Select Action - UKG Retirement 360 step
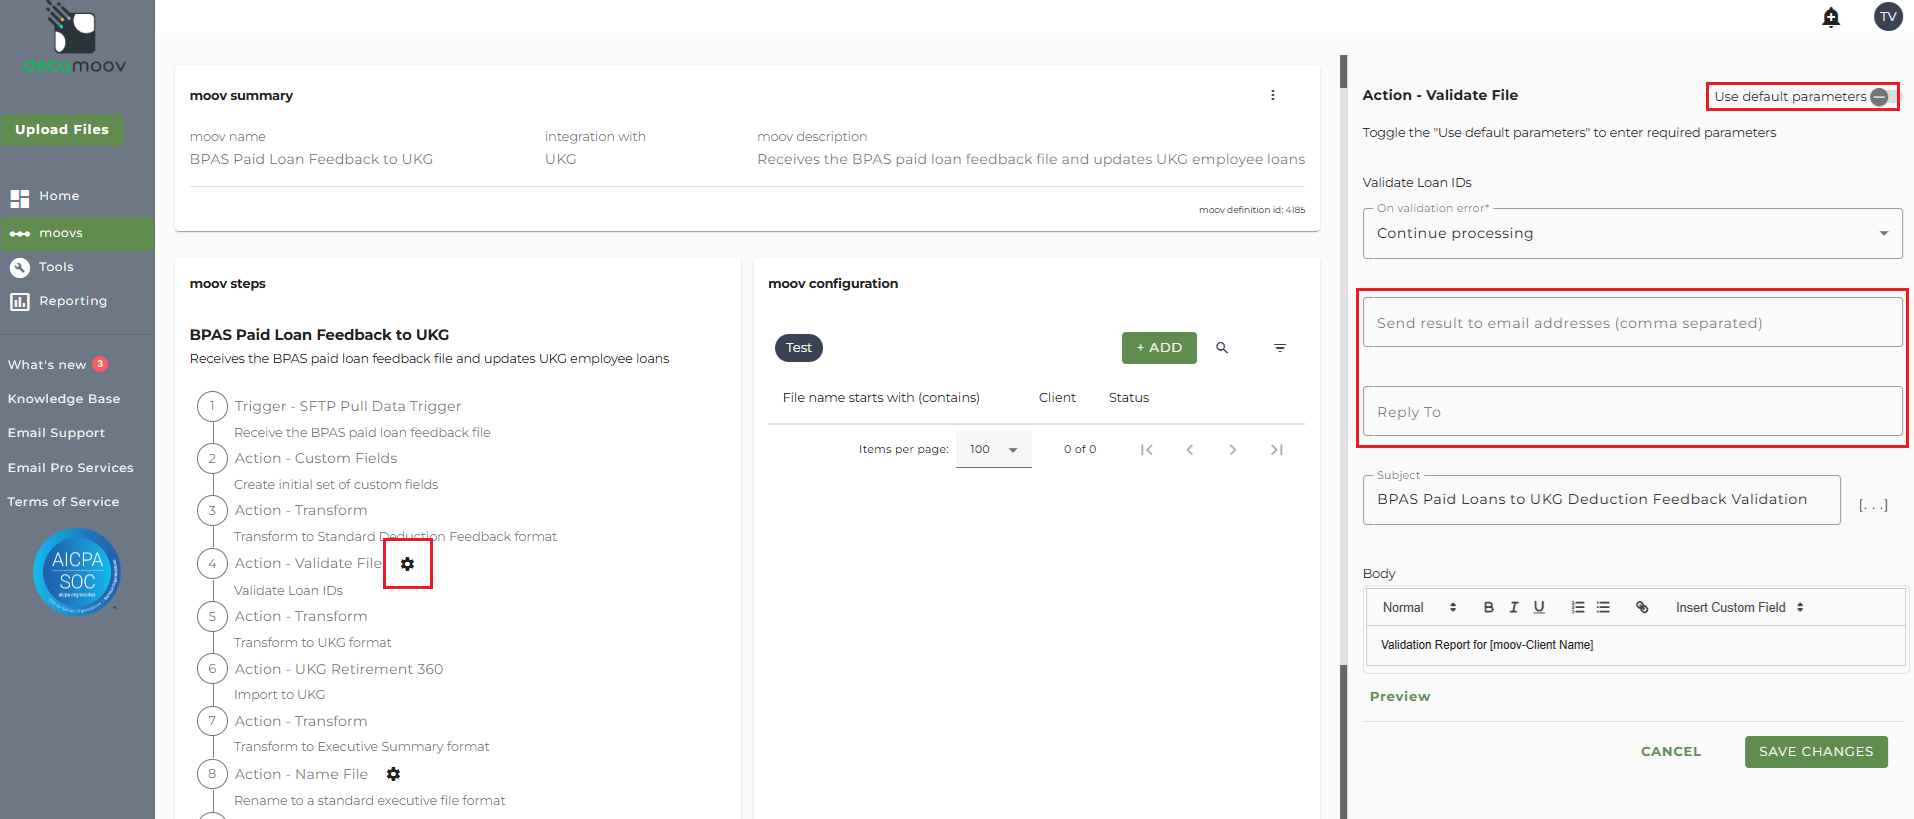Image resolution: width=1914 pixels, height=819 pixels. [339, 669]
